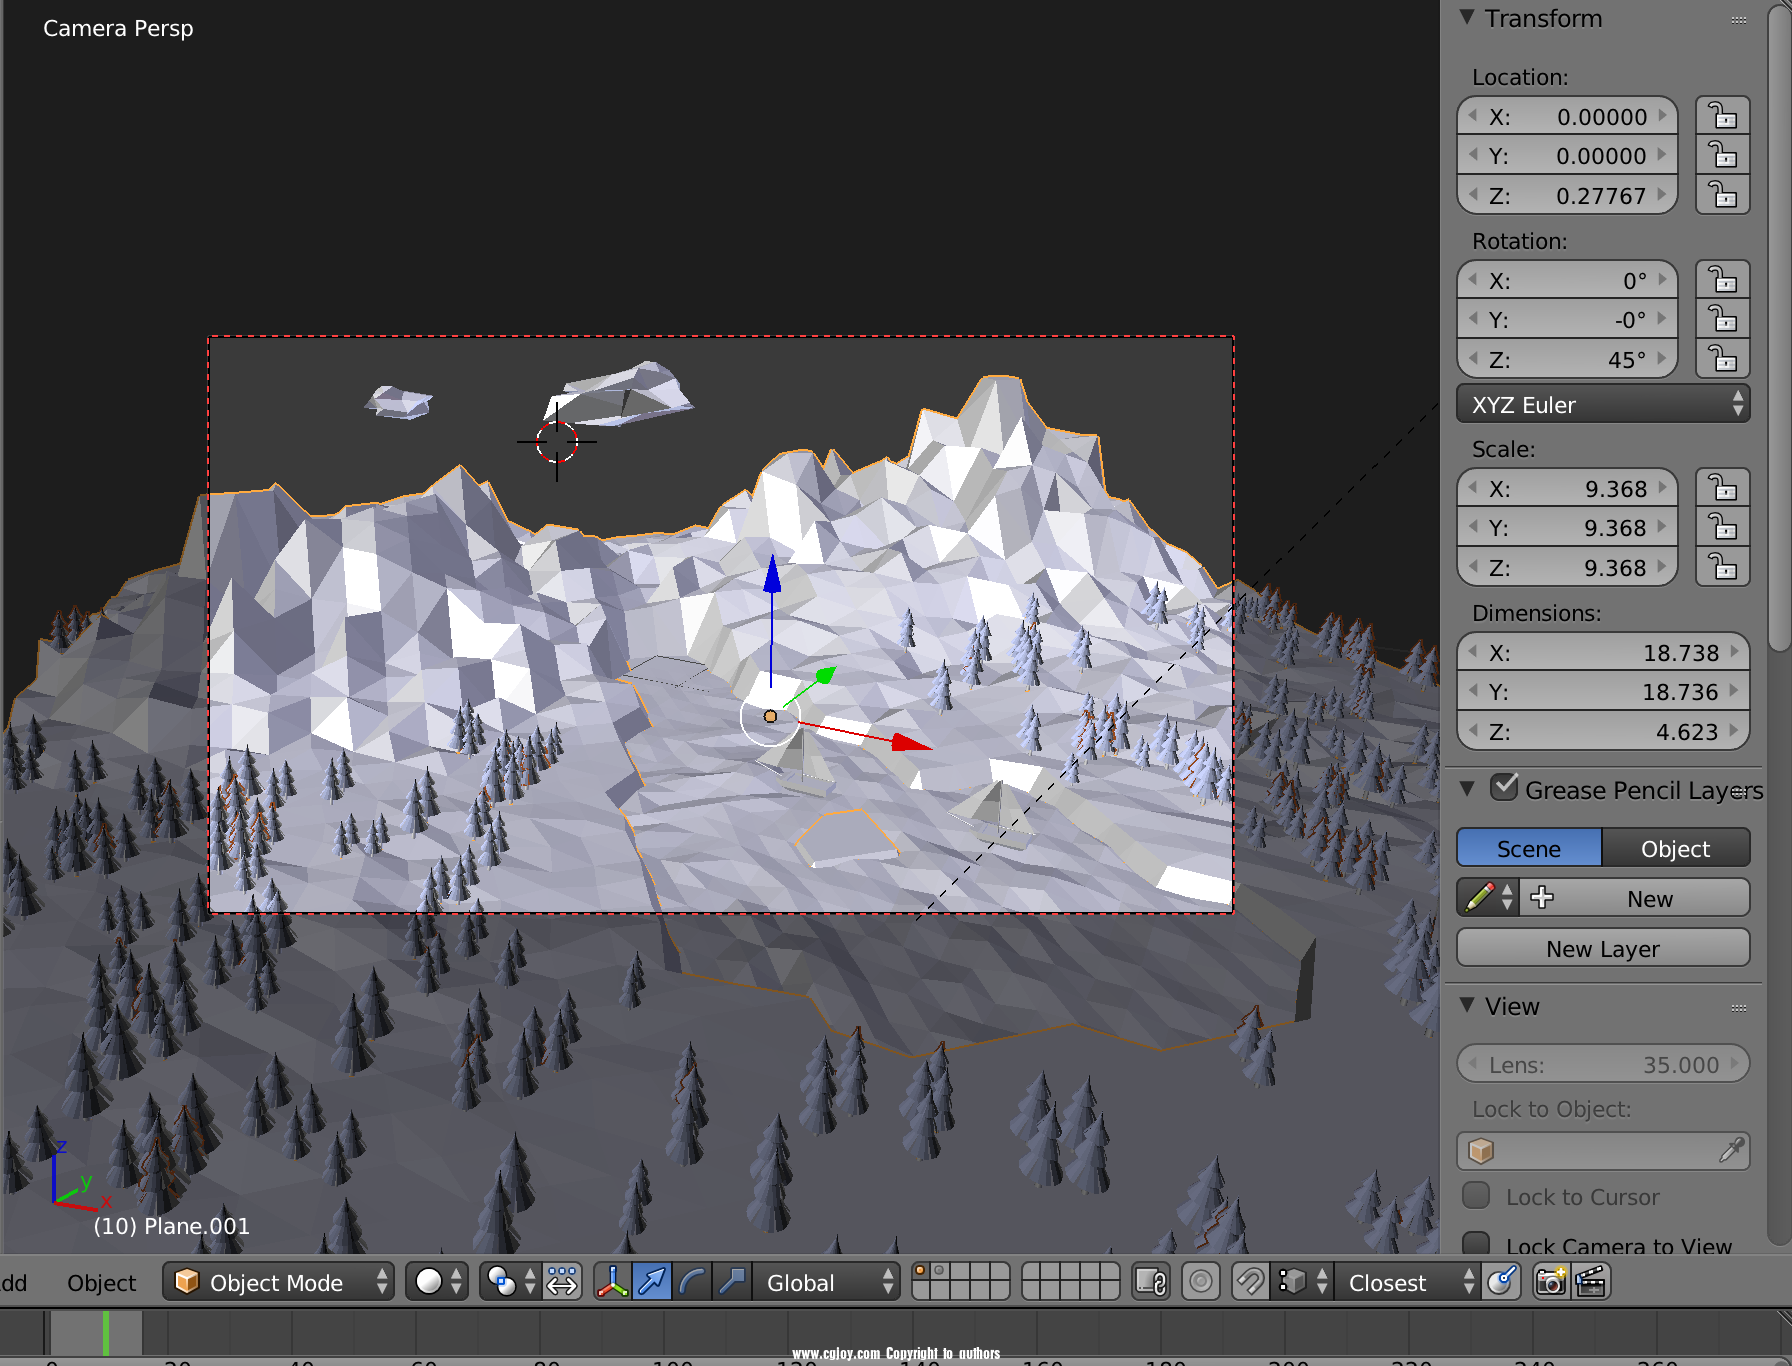
Task: Toggle lock layers to scene icon
Action: (x=1151, y=1282)
